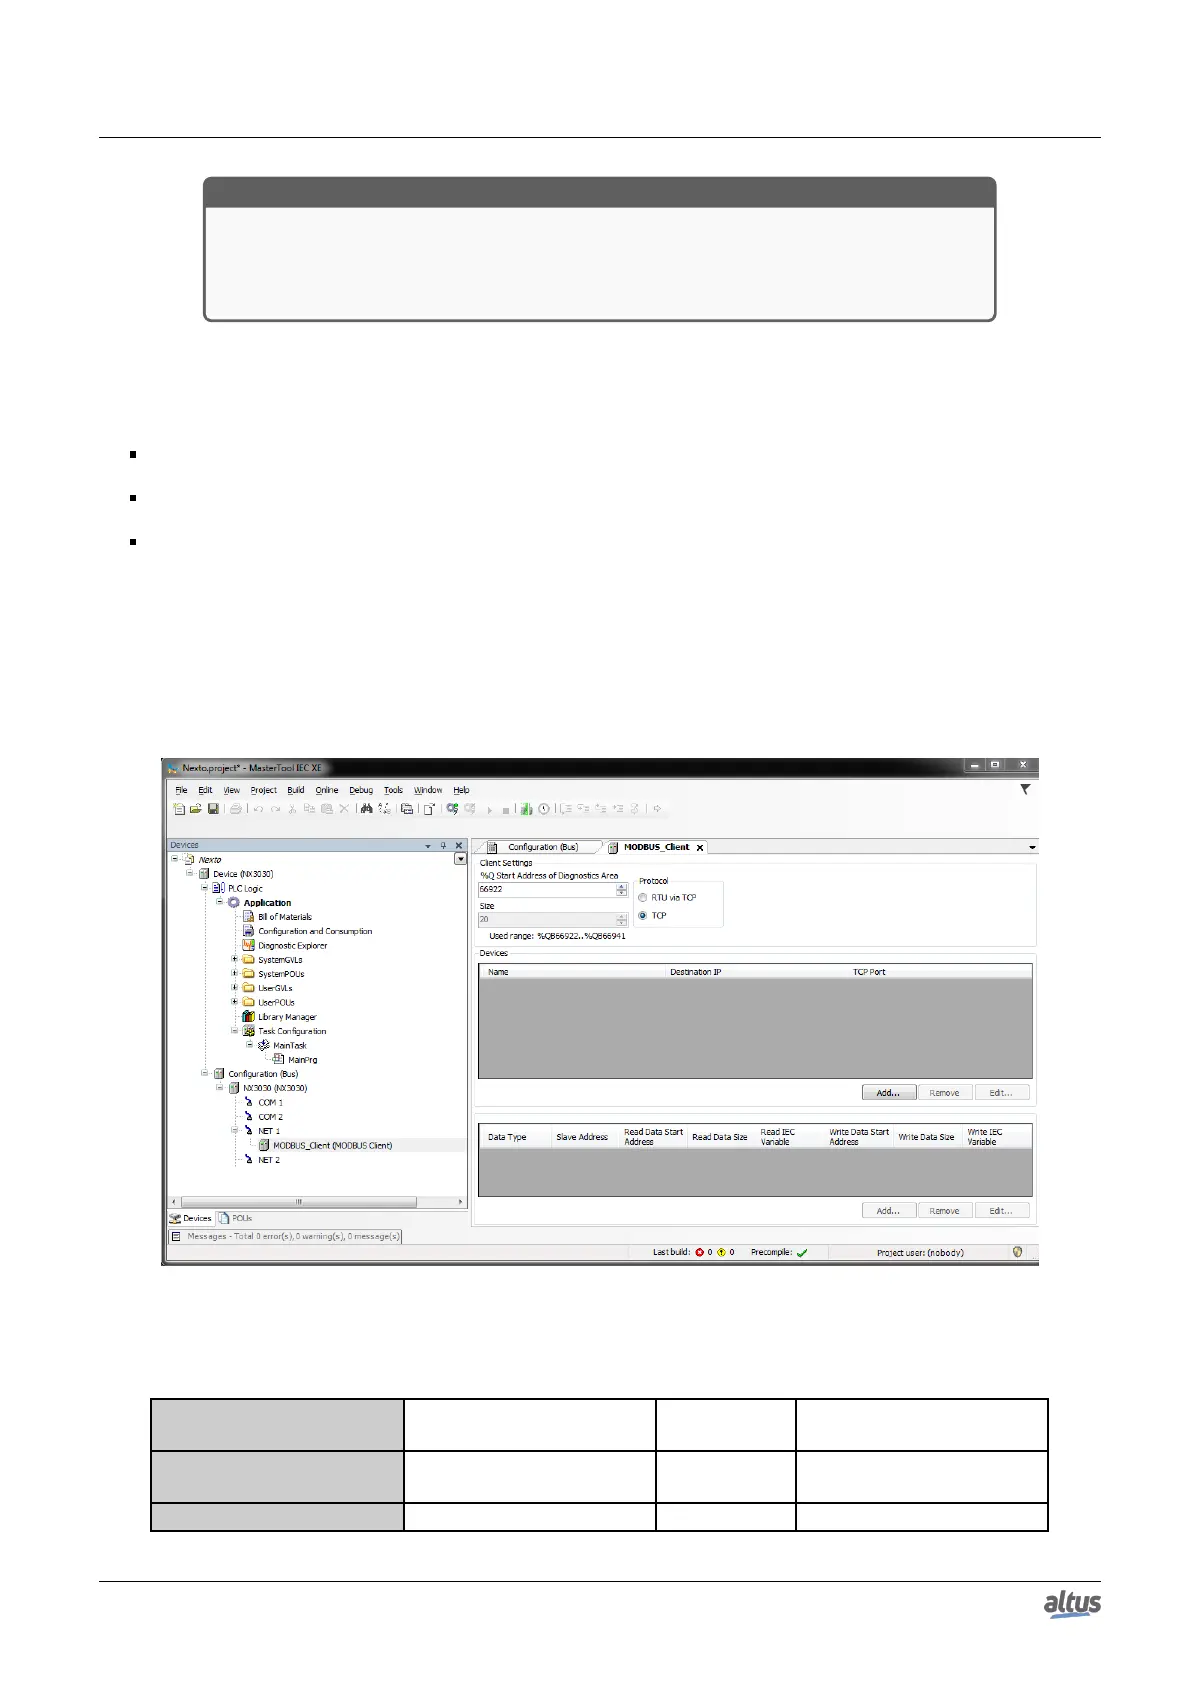Image resolution: width=1191 pixels, height=1684 pixels.
Task: Click Edit... in the Devices section
Action: coord(1002,1093)
